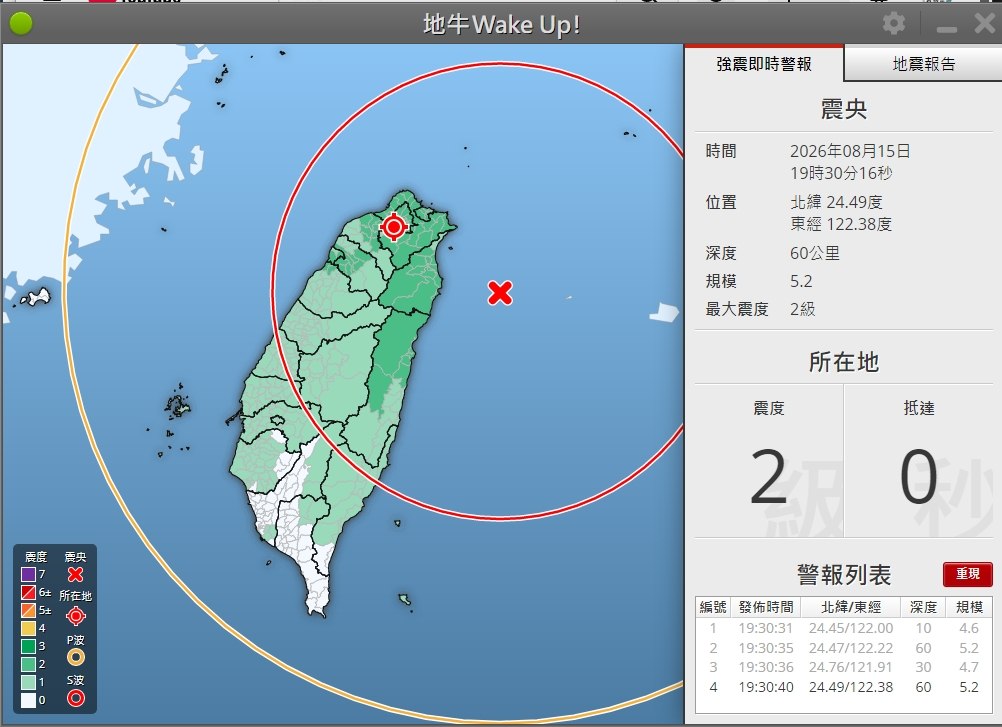Image resolution: width=1002 pixels, height=727 pixels.
Task: Click the legend's S波 red ring icon
Action: 75,698
